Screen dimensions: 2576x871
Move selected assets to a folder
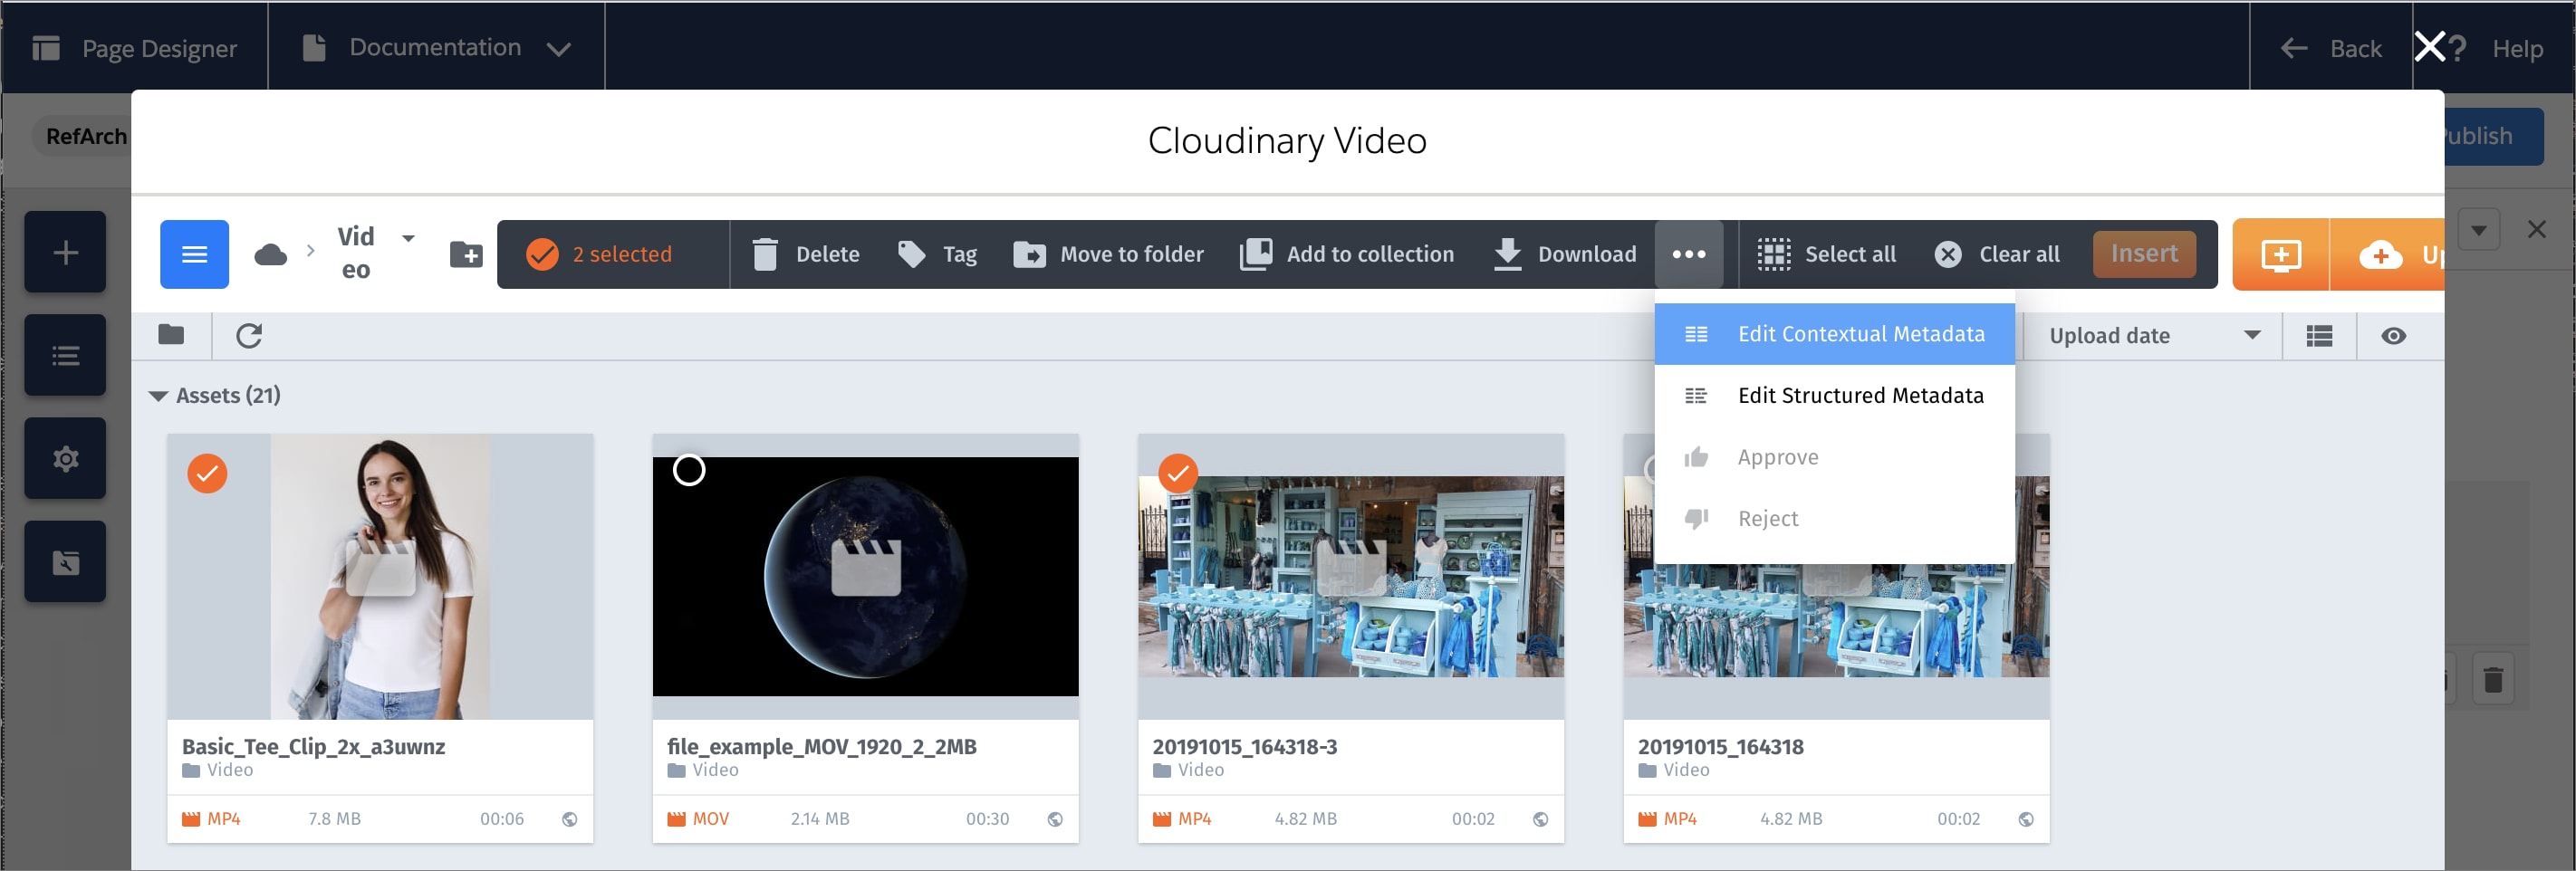point(1108,254)
